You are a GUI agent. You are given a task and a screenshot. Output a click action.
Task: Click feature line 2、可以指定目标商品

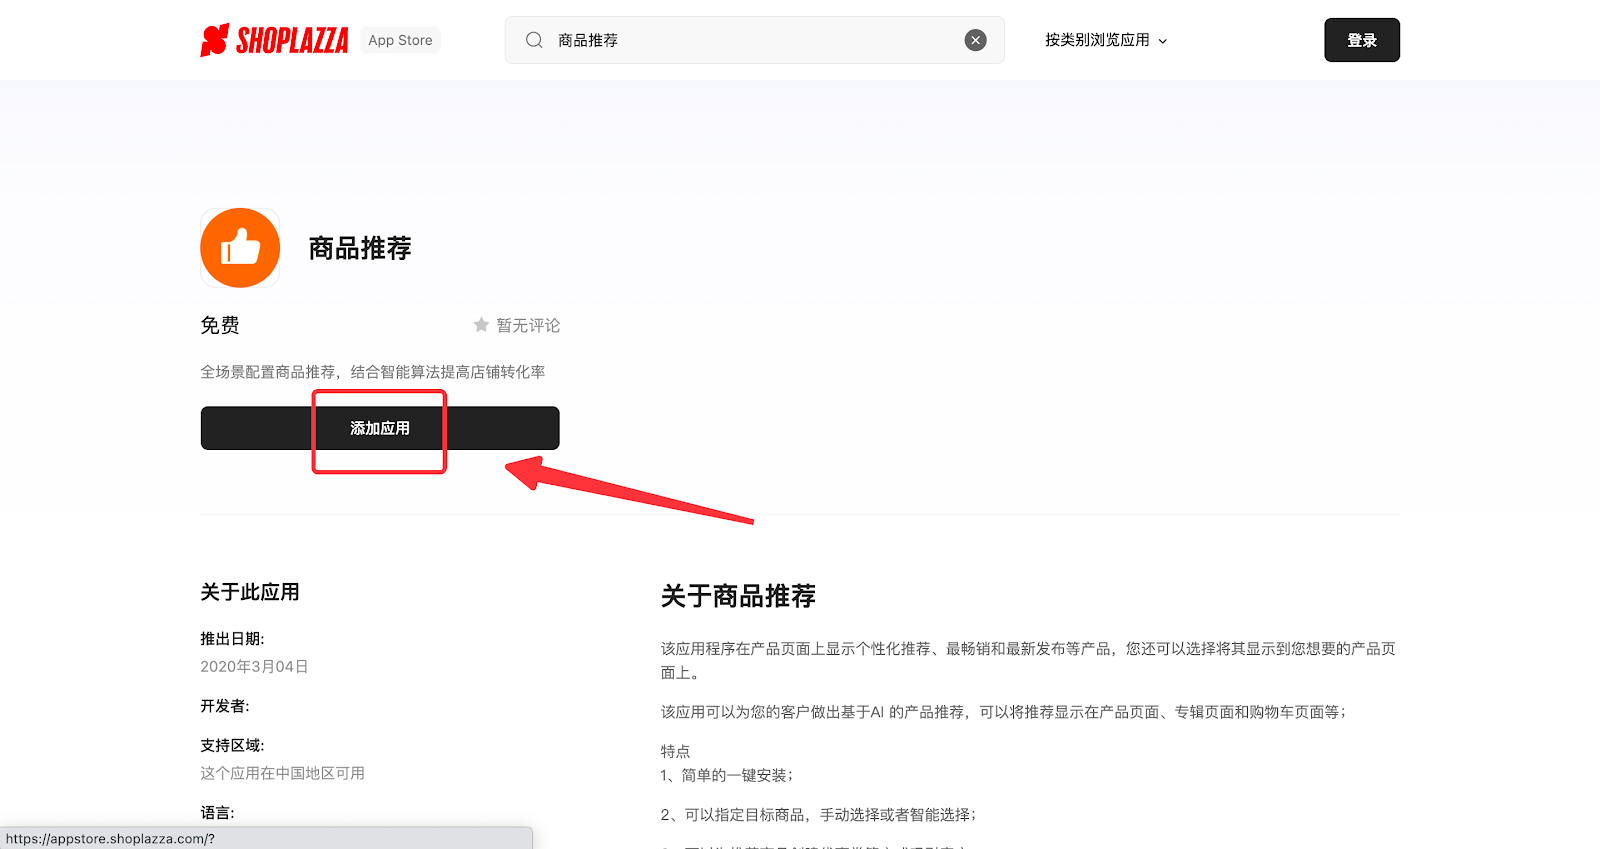(x=818, y=815)
